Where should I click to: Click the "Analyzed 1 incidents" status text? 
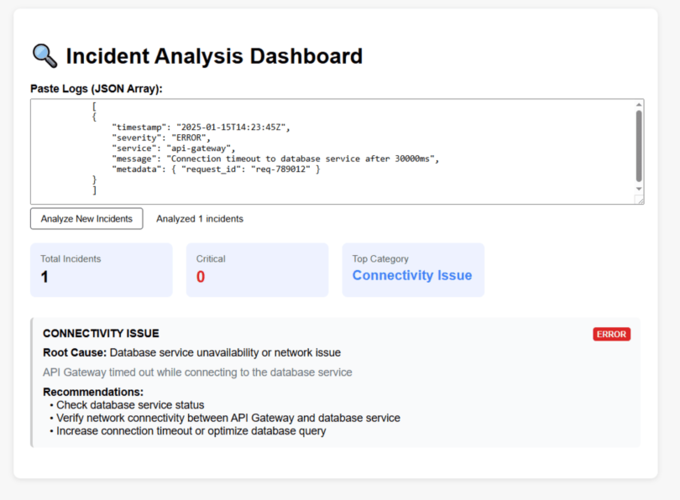pyautogui.click(x=200, y=219)
